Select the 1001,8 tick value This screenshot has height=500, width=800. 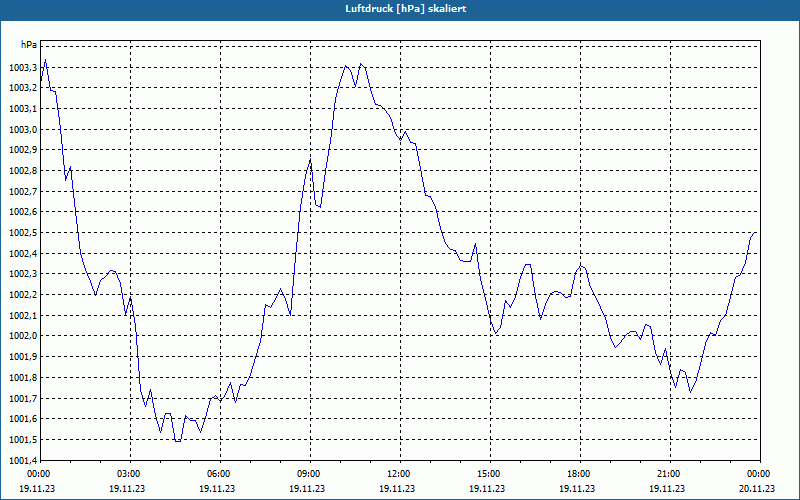tap(23, 378)
